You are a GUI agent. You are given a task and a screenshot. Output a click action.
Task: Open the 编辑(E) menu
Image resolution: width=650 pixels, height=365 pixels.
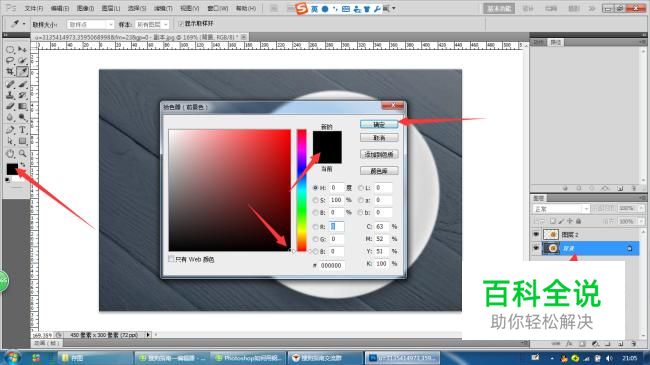coord(60,8)
